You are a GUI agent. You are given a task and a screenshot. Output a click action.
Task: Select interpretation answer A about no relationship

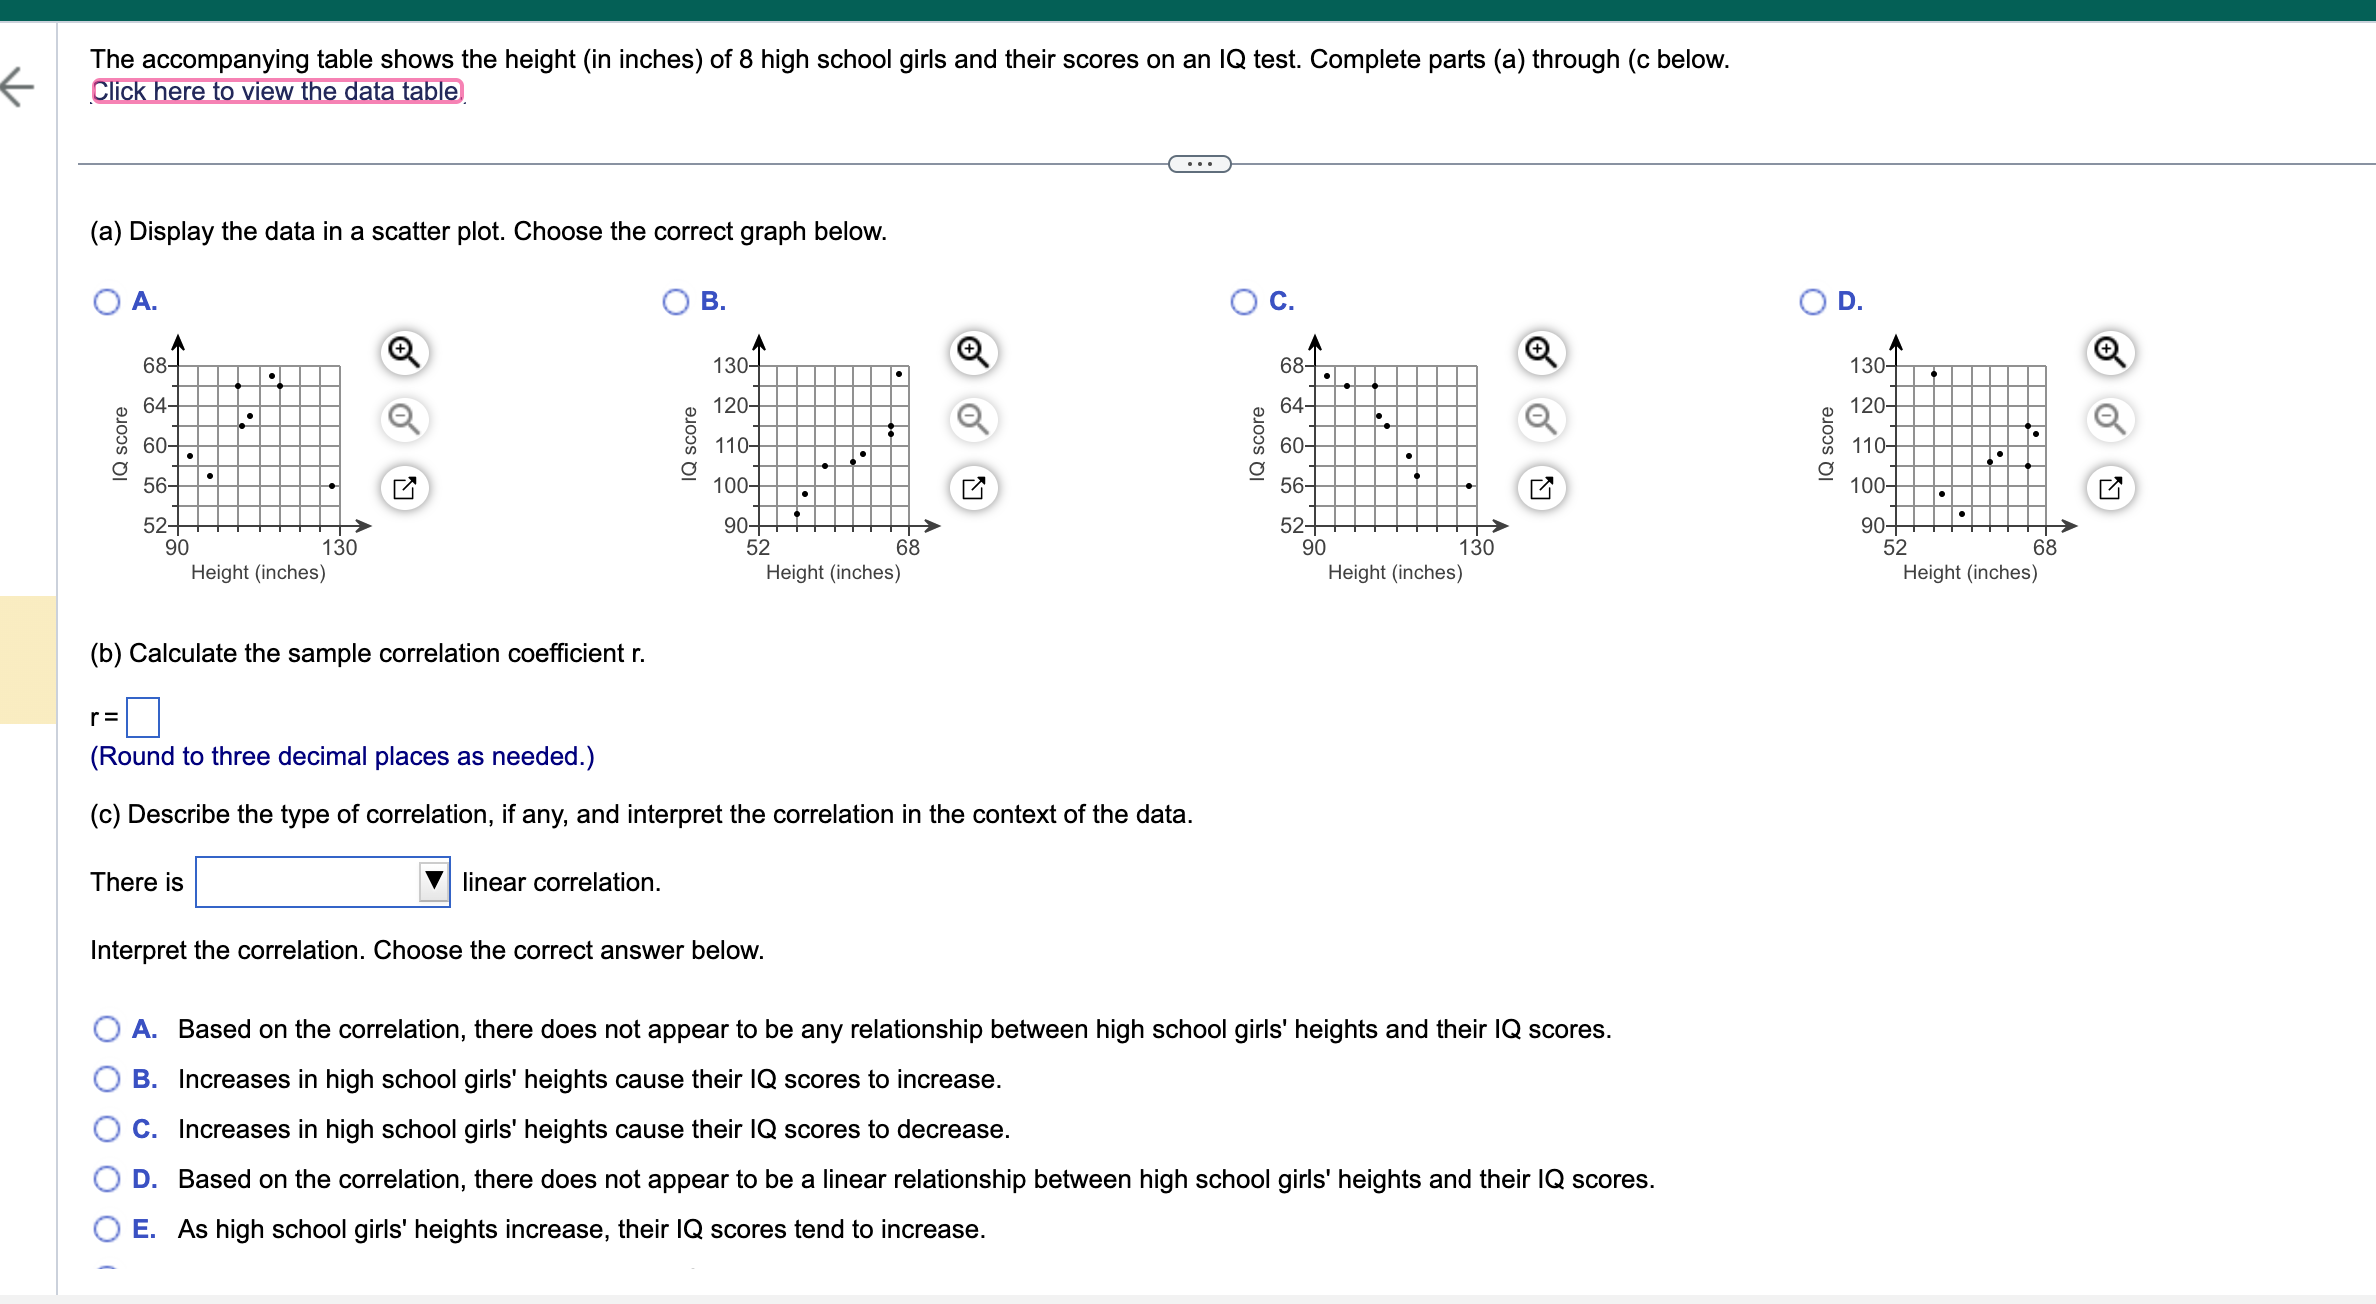[107, 1028]
